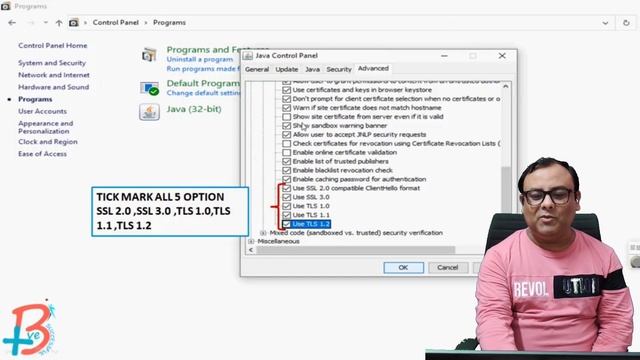Open Clock and Region category
This screenshot has width=640, height=360.
point(48,142)
